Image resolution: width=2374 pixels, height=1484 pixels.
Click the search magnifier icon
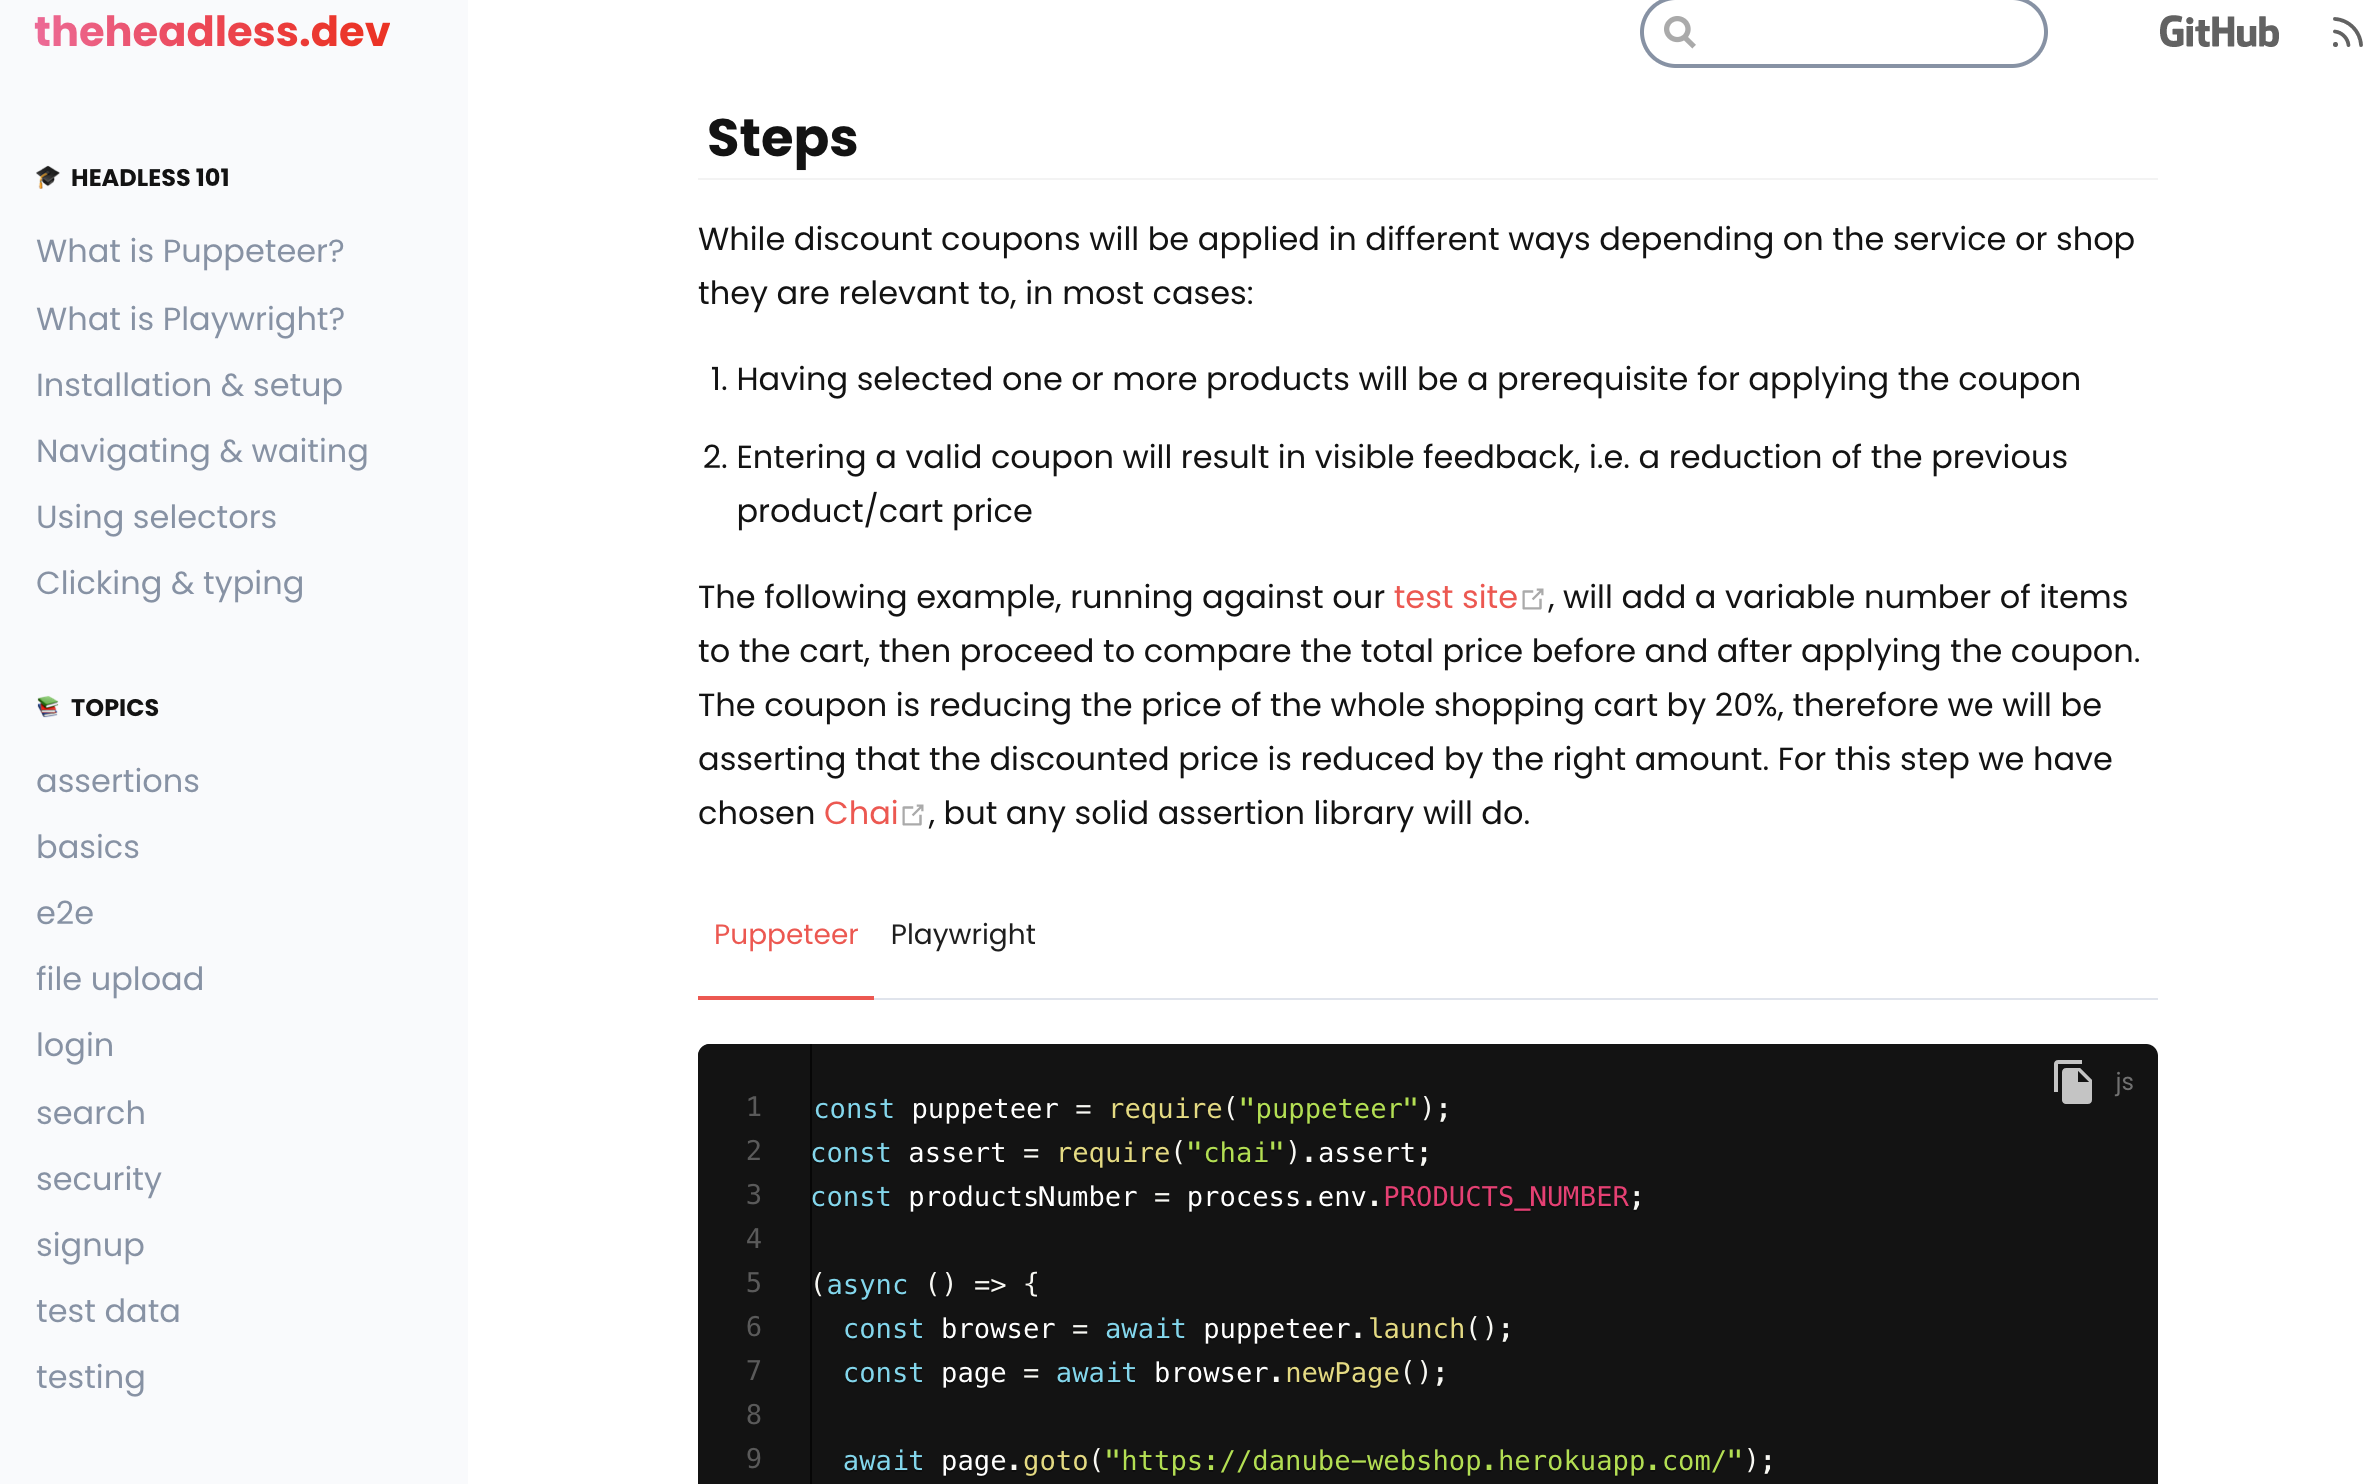(1680, 33)
